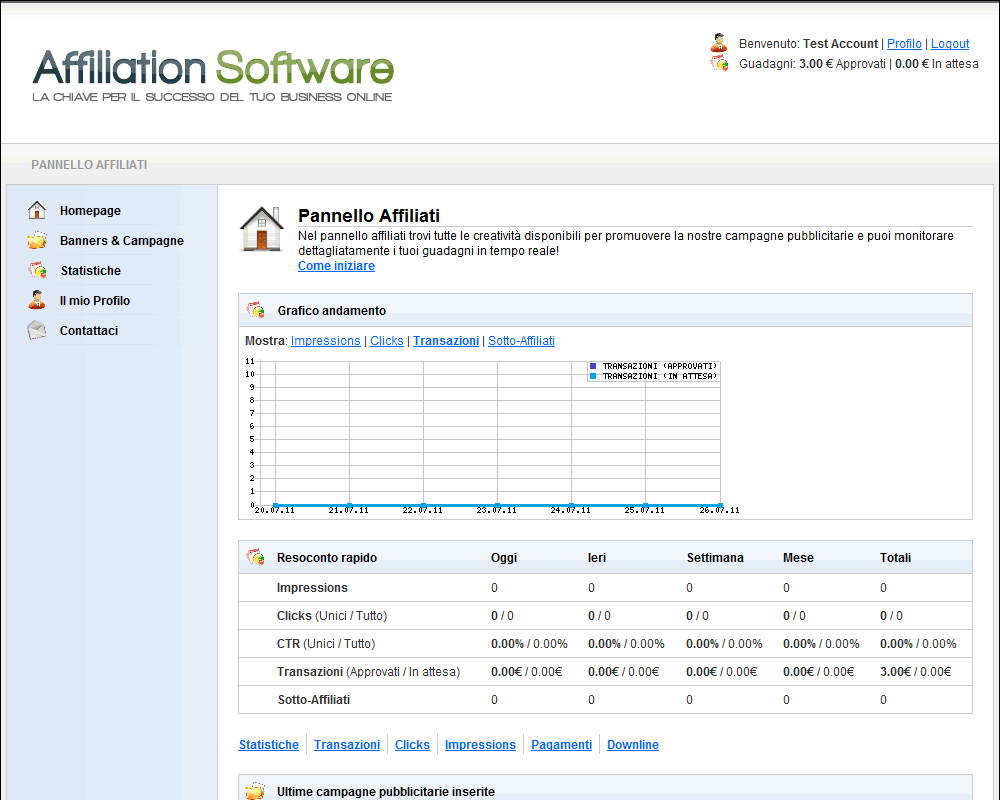Screen dimensions: 1000x800
Task: Open the Come iniziare link
Action: click(336, 266)
